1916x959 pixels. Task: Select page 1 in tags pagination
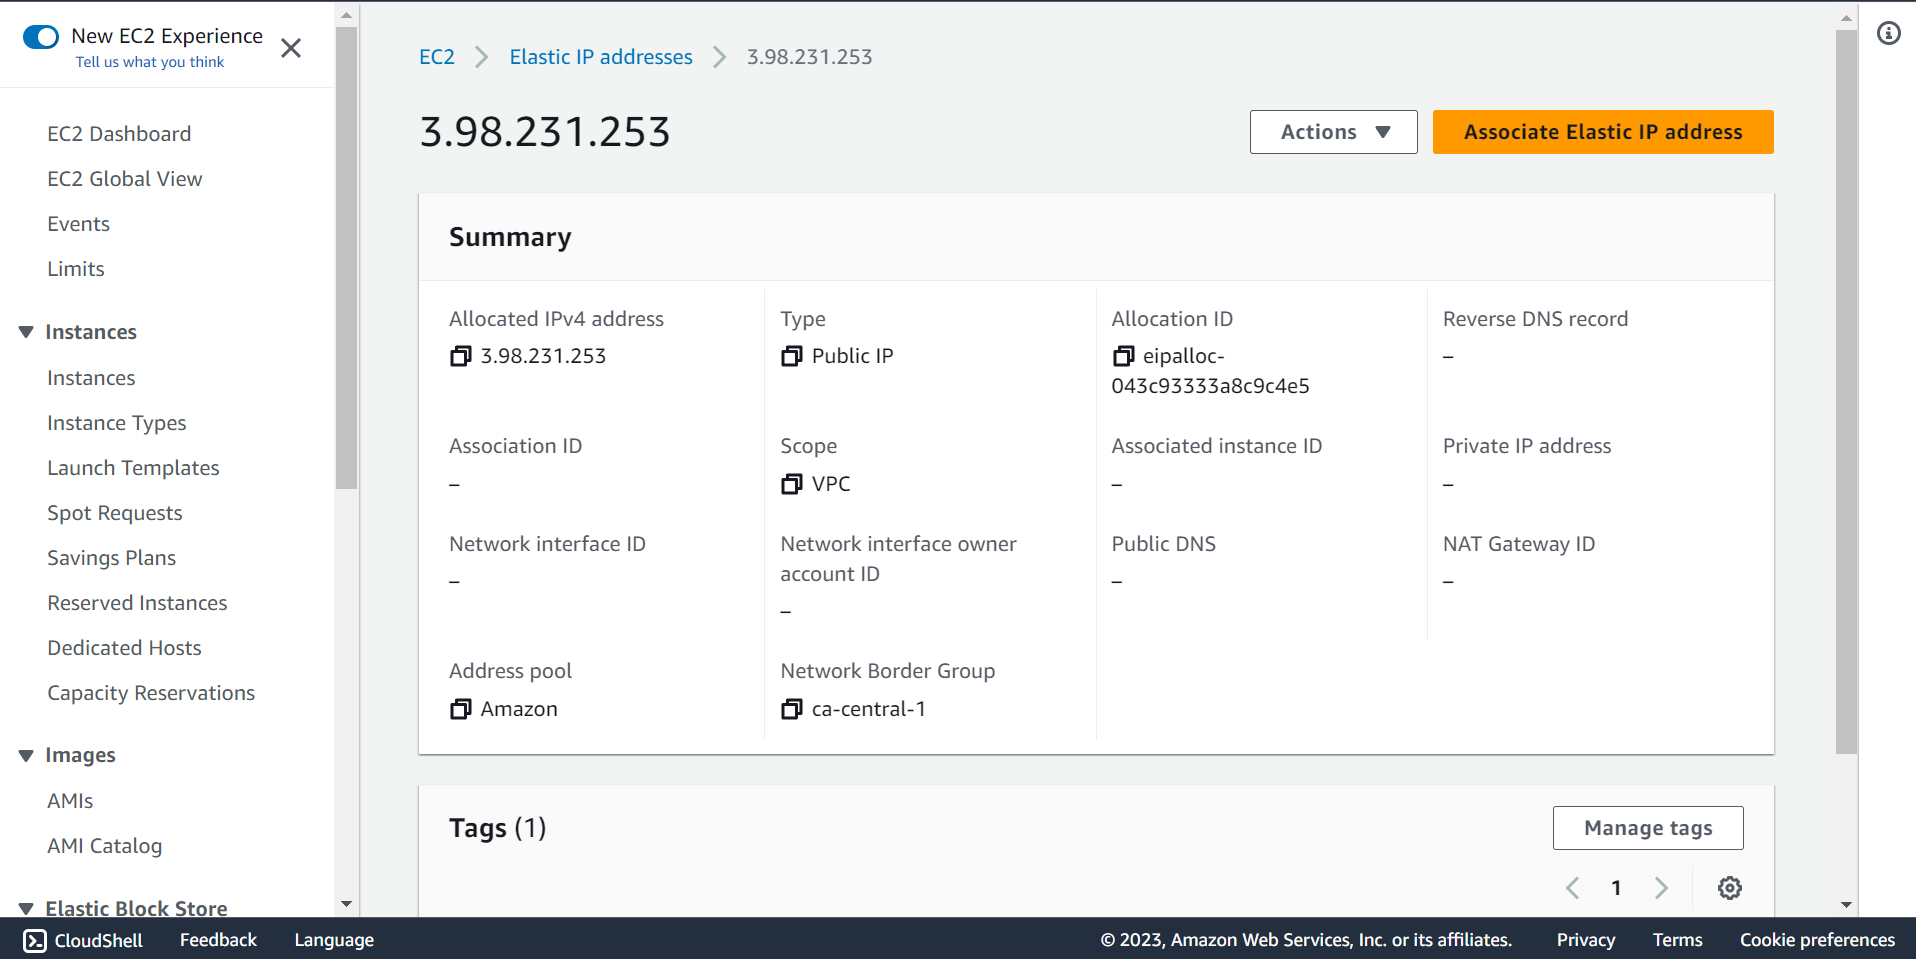1616,888
